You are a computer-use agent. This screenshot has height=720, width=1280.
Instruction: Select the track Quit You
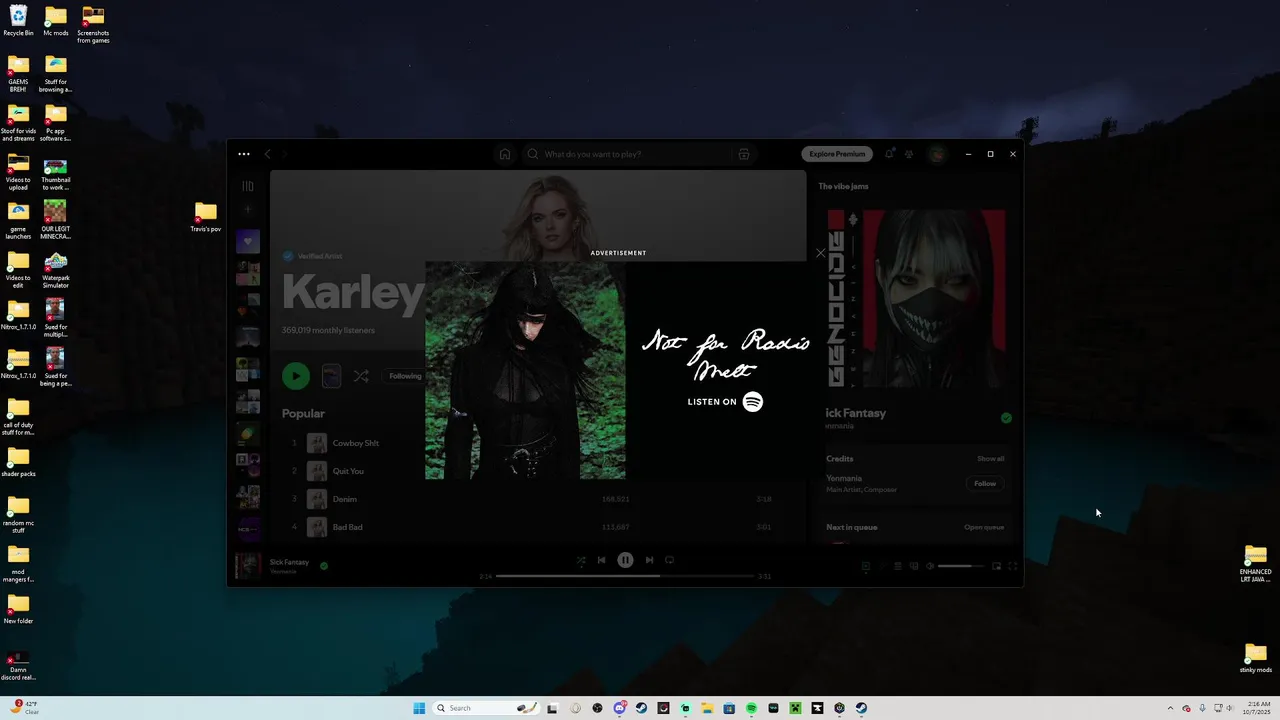[348, 471]
